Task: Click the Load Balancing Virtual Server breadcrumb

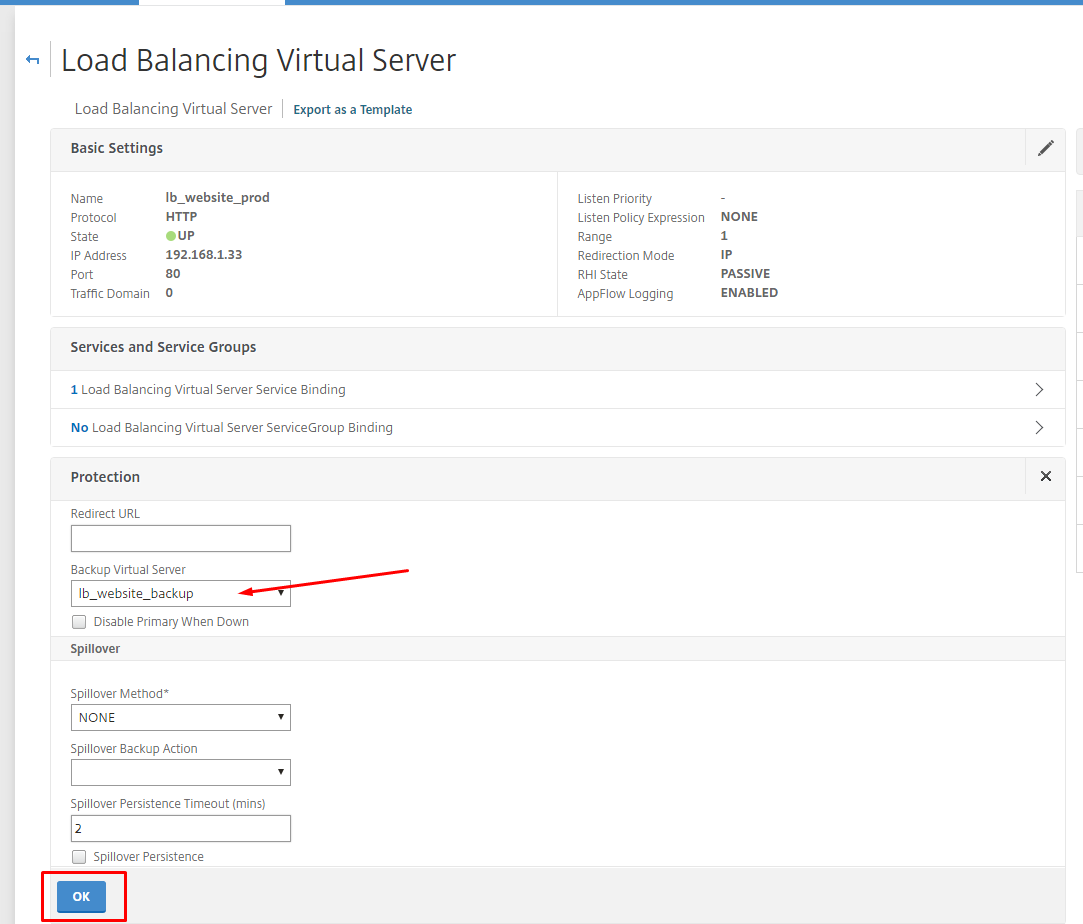Action: pos(173,109)
